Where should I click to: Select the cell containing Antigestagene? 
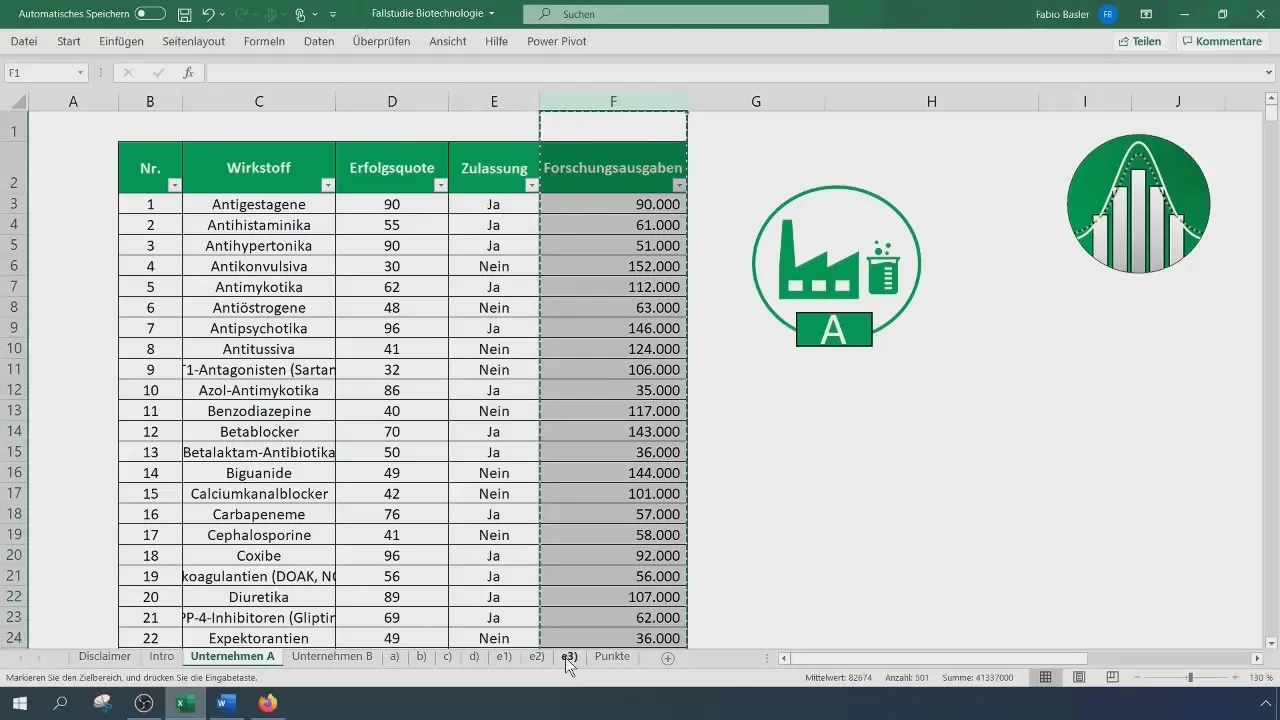[259, 204]
